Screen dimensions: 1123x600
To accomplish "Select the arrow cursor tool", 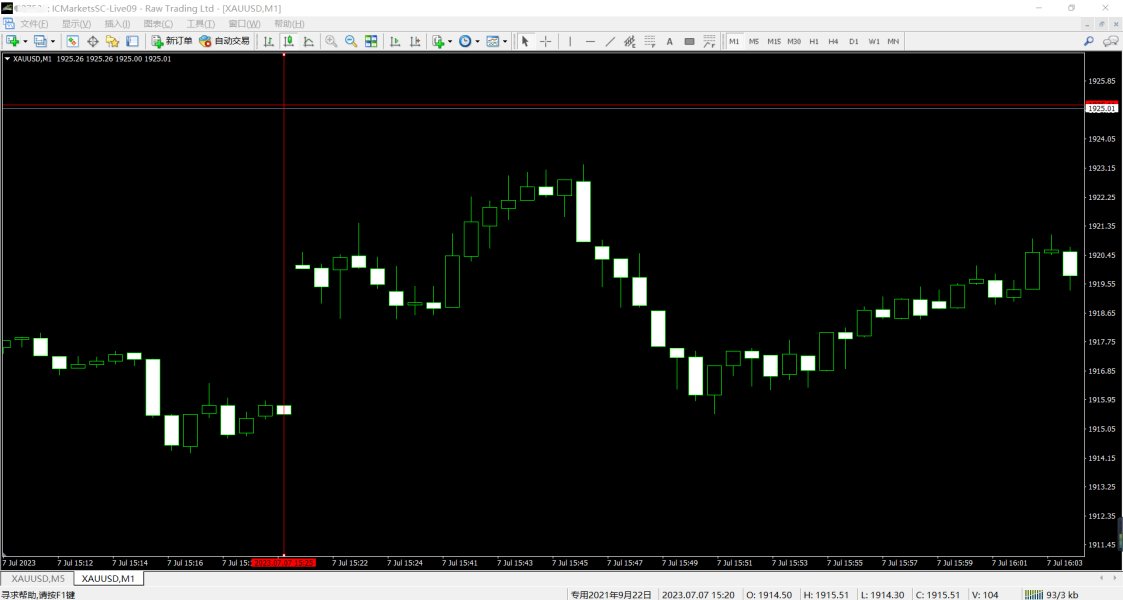I will [525, 42].
